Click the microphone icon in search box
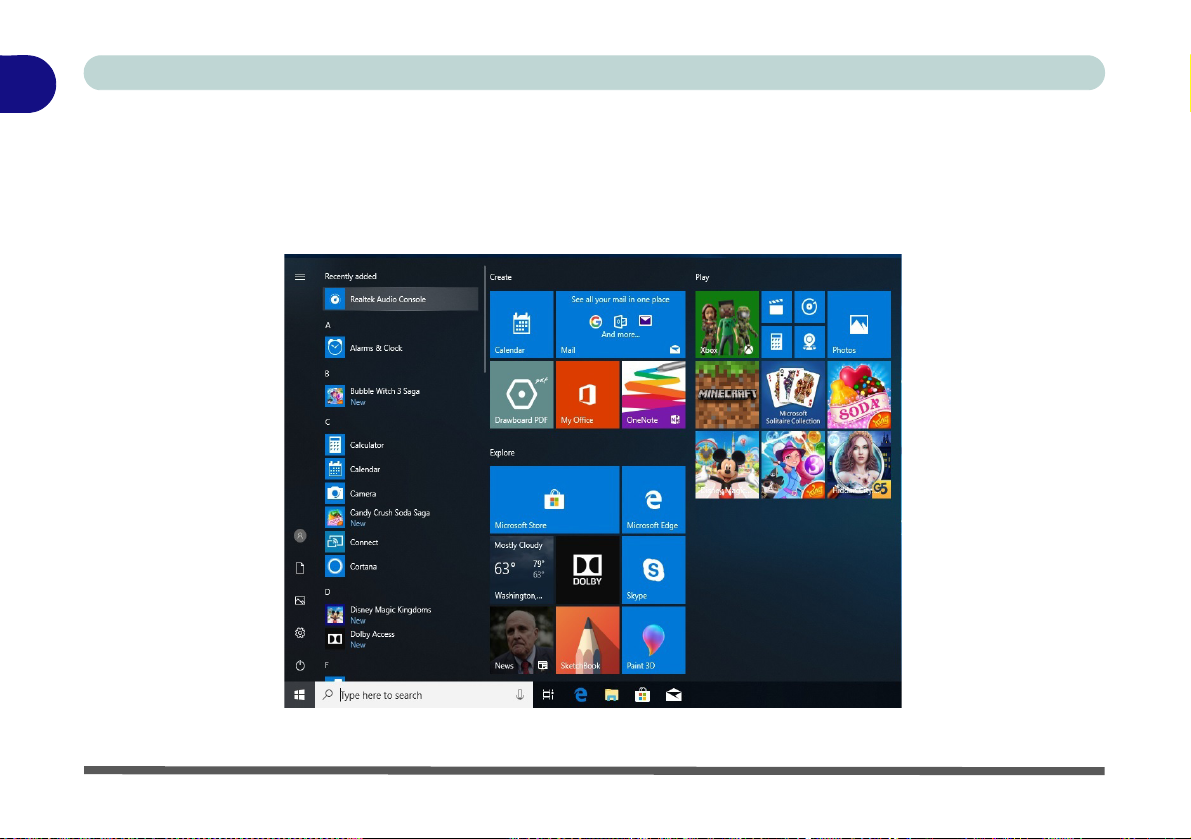This screenshot has height=839, width=1191. point(520,695)
